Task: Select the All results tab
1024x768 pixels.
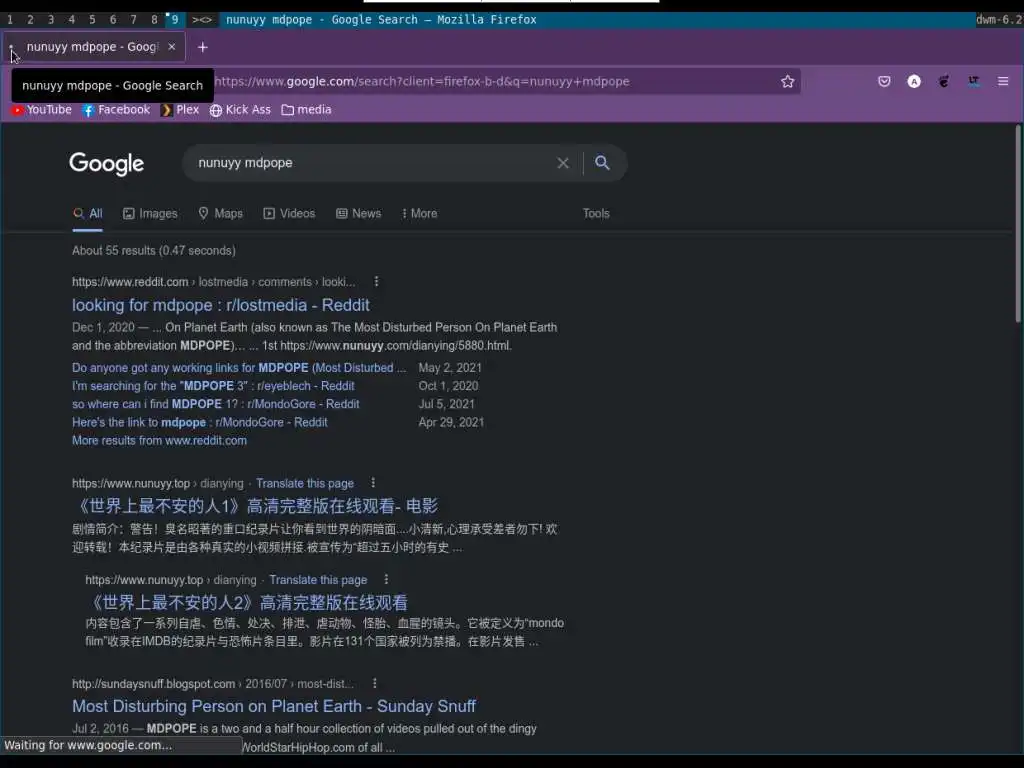Action: click(88, 214)
